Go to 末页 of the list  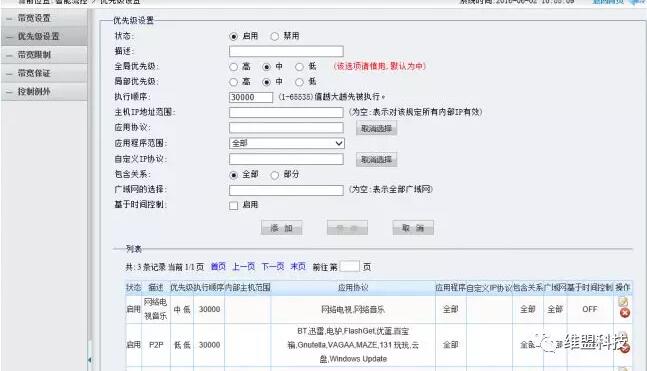point(298,267)
